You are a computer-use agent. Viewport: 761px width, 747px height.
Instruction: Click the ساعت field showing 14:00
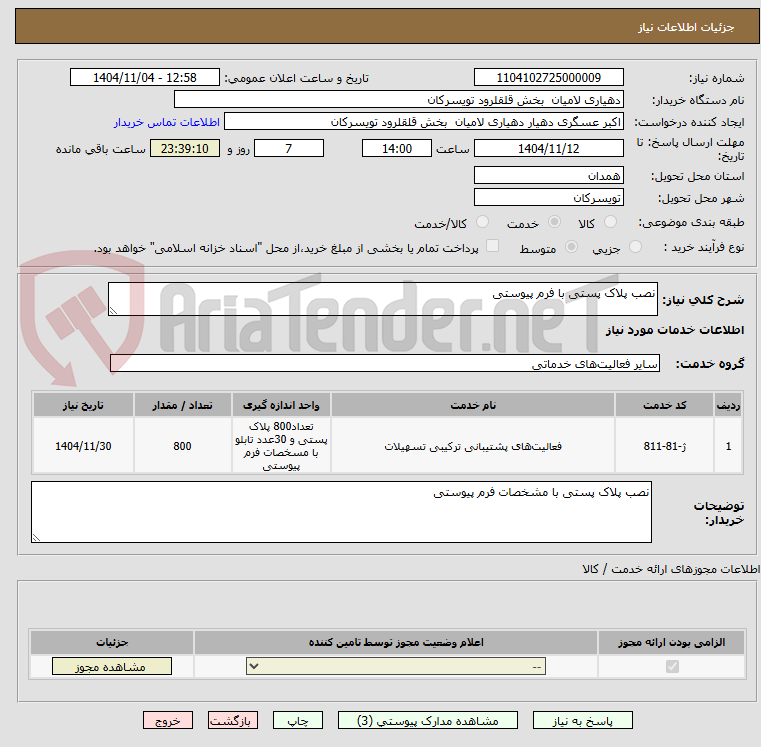[397, 149]
